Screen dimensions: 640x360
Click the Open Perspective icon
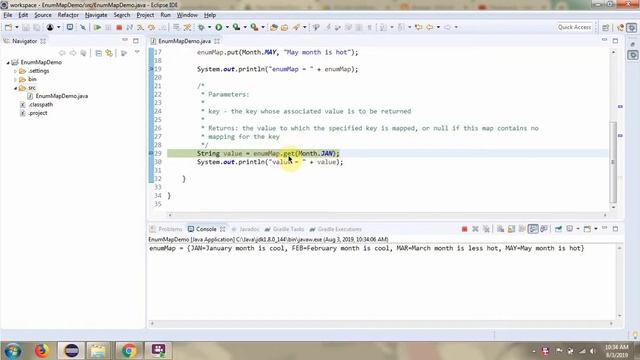click(x=606, y=27)
